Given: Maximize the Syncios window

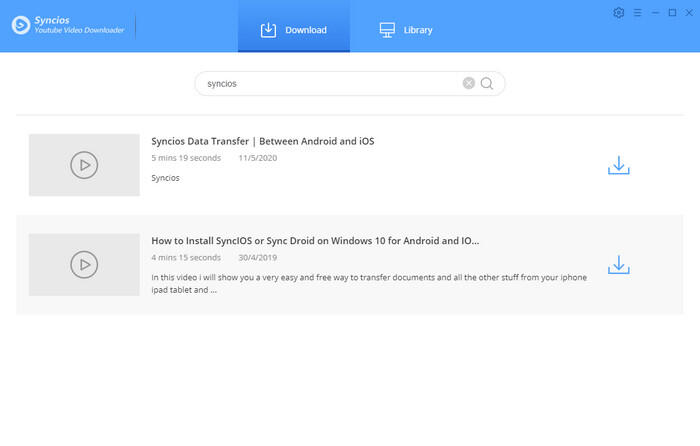Looking at the screenshot, I should [672, 13].
